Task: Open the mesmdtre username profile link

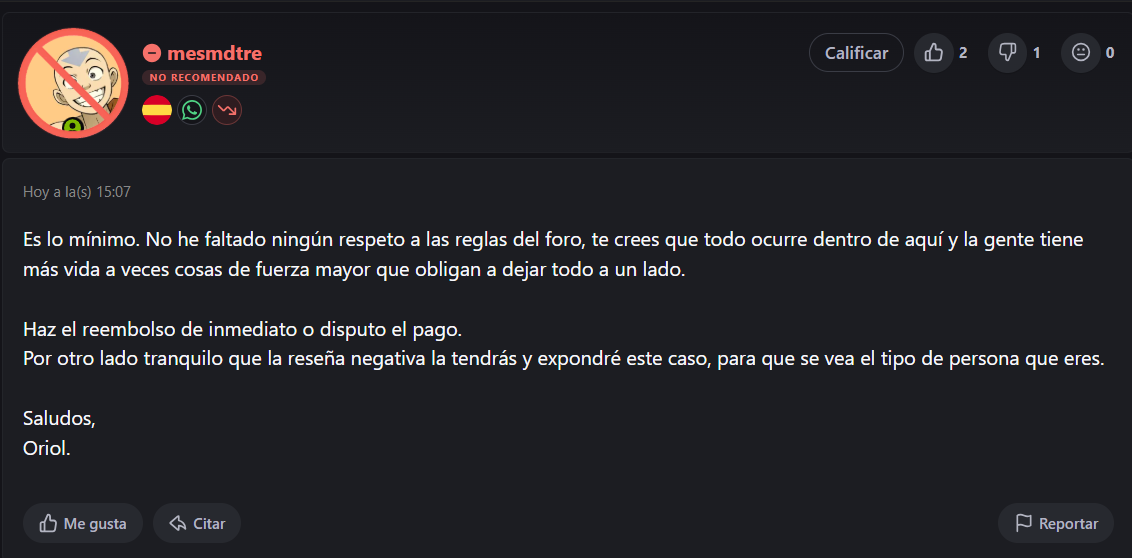Action: (214, 53)
